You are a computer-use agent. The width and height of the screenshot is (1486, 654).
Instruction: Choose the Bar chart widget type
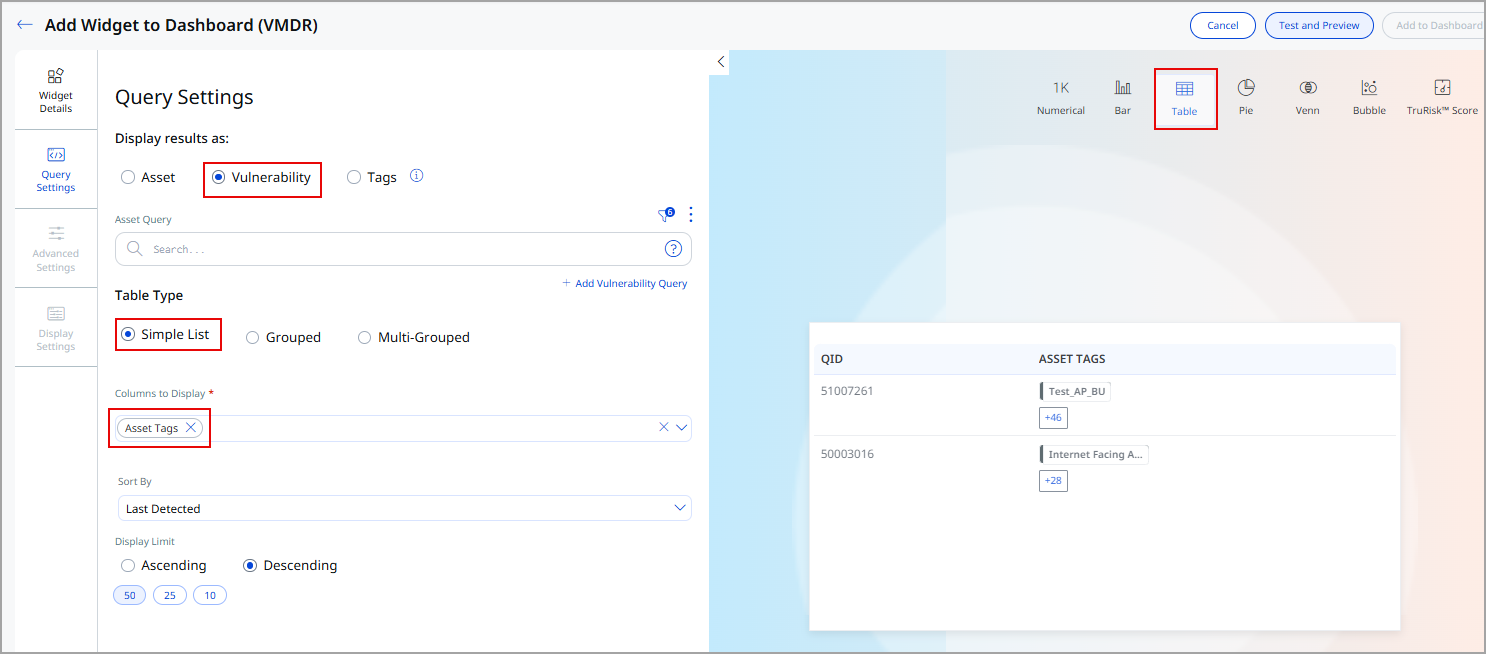click(x=1123, y=97)
